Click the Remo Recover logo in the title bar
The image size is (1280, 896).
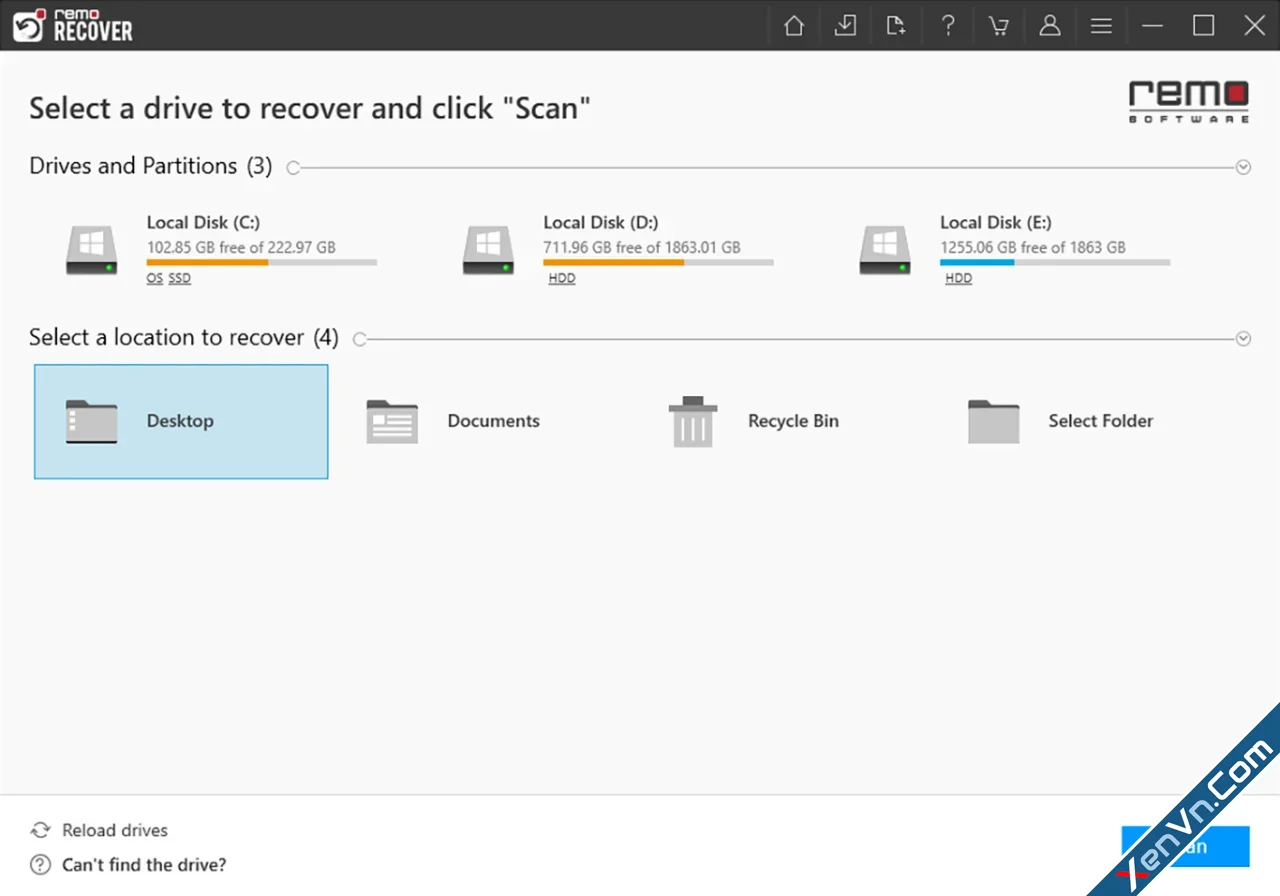pos(72,25)
